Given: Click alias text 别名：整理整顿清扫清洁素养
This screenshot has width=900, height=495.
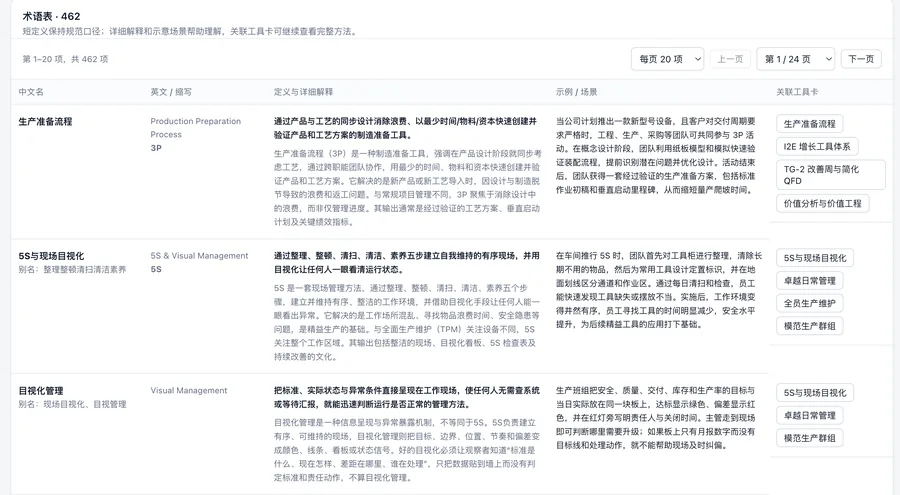Looking at the screenshot, I should pos(72,269).
